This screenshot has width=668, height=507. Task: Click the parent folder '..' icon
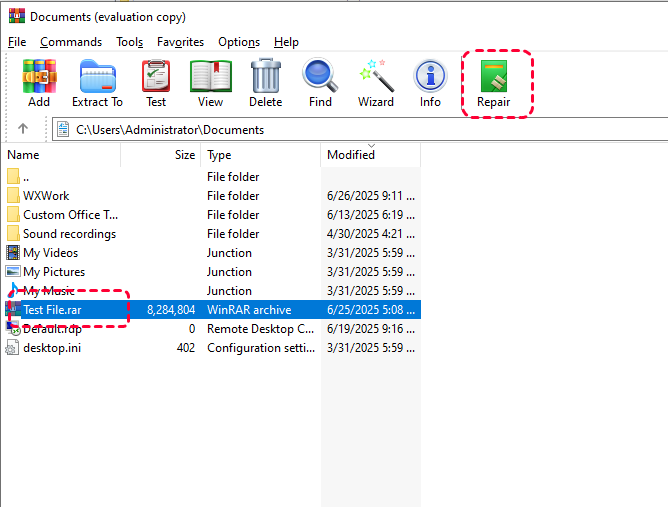[13, 176]
